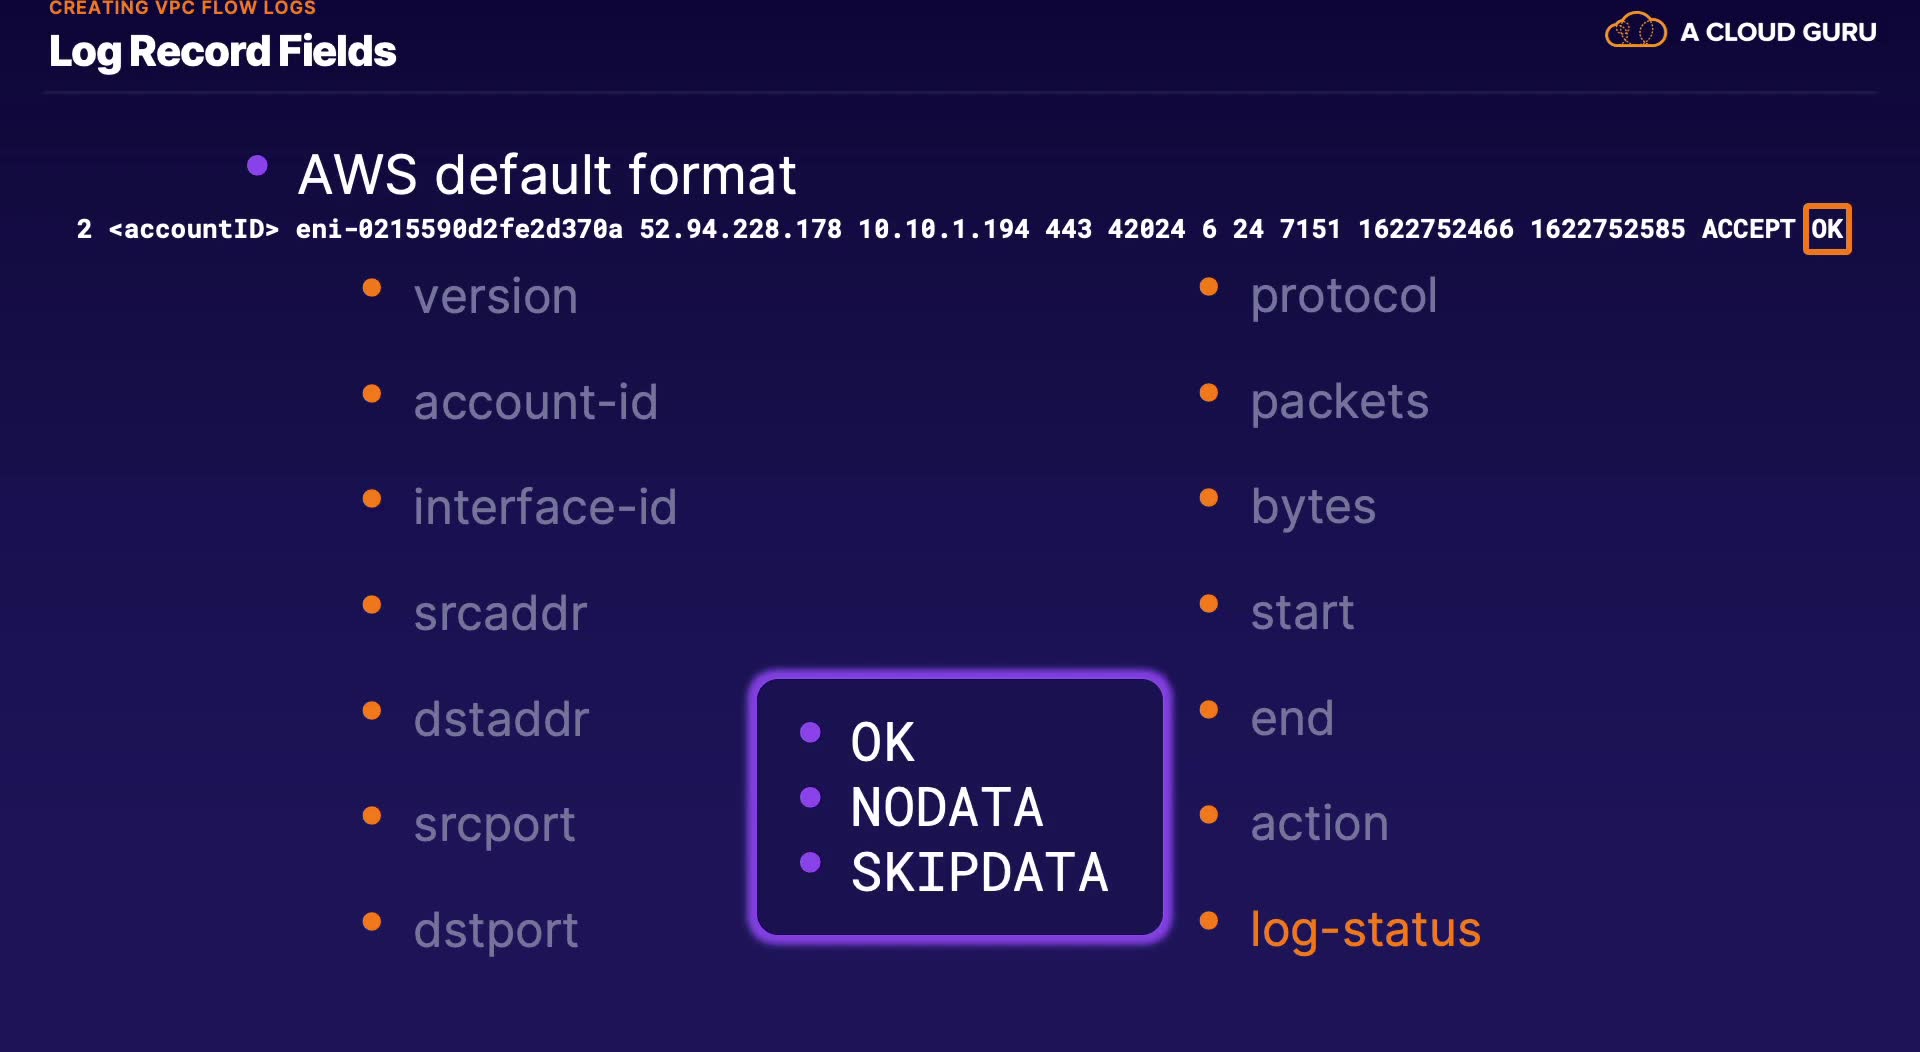Click the Log Record Fields slide title
The height and width of the screenshot is (1052, 1920).
222,52
